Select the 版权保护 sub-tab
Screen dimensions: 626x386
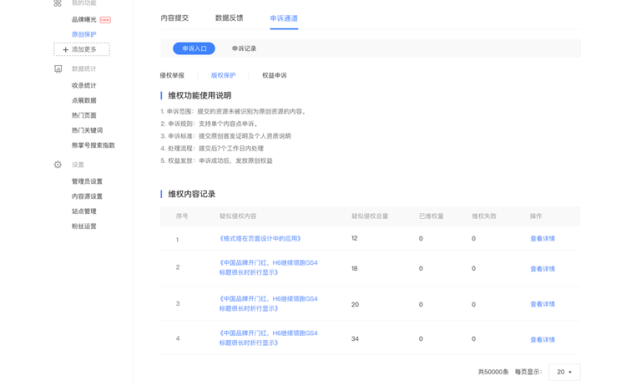coord(223,75)
